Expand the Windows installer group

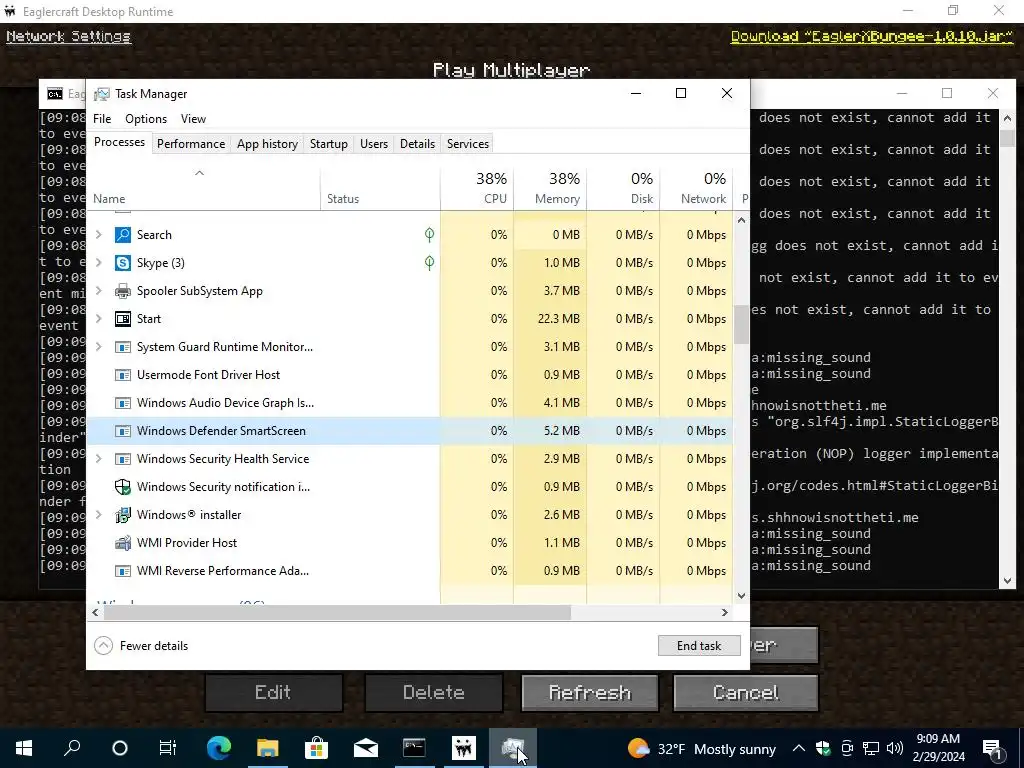click(x=99, y=515)
